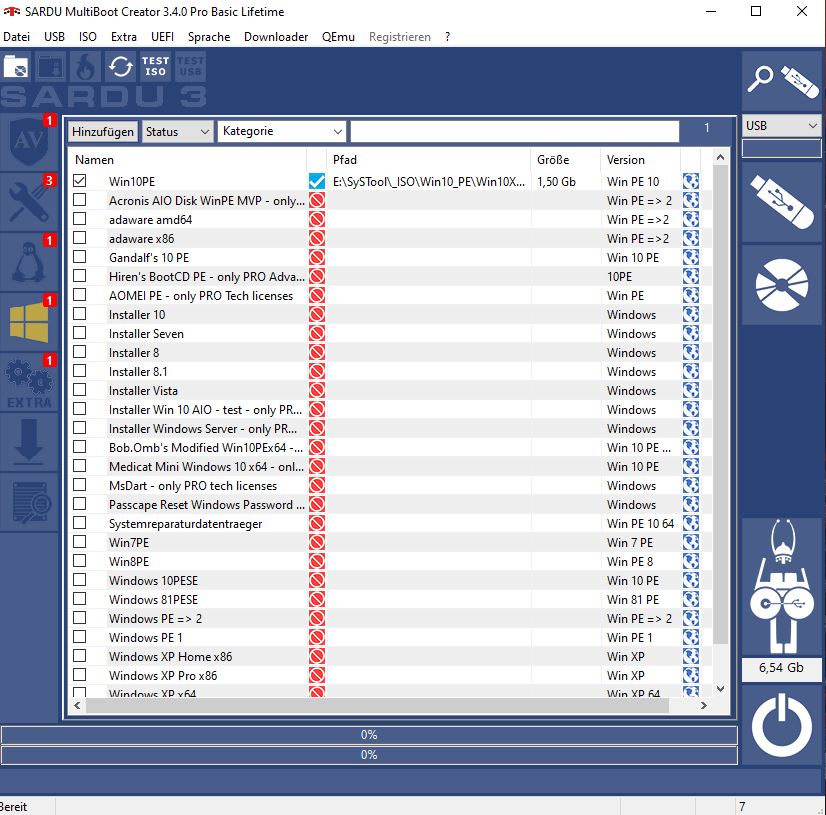Click the vertical scrollbar up arrow
The height and width of the screenshot is (815, 826).
721,157
